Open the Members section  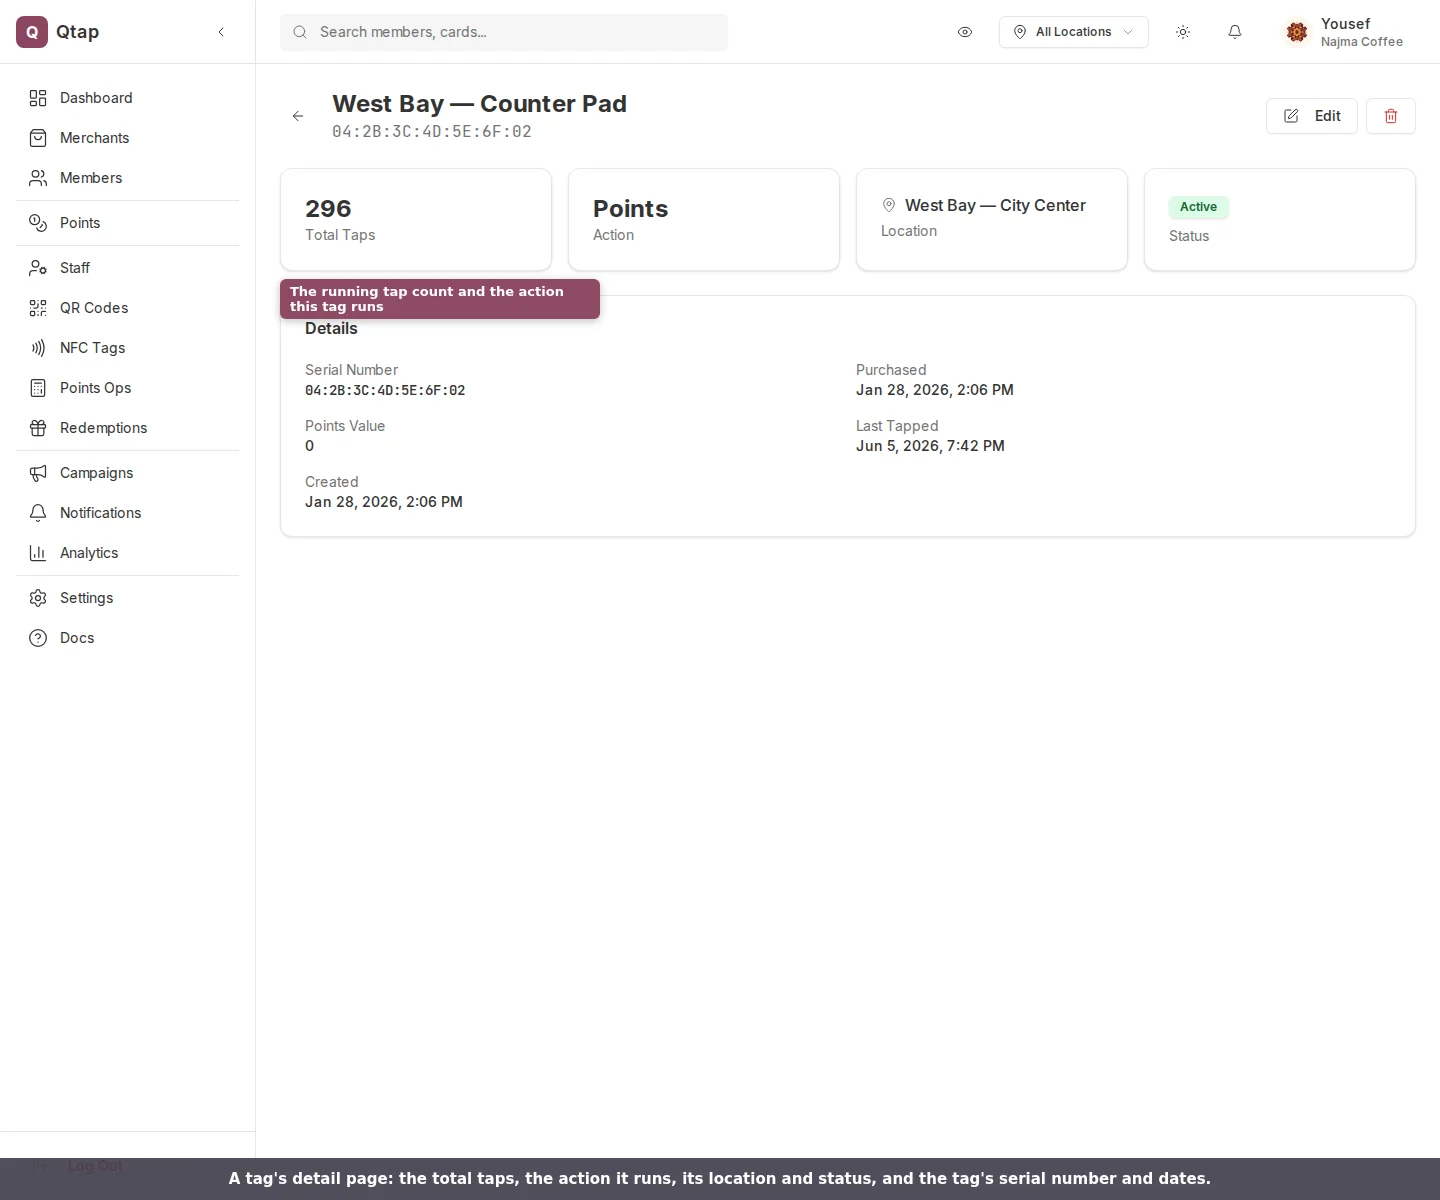[x=127, y=178]
